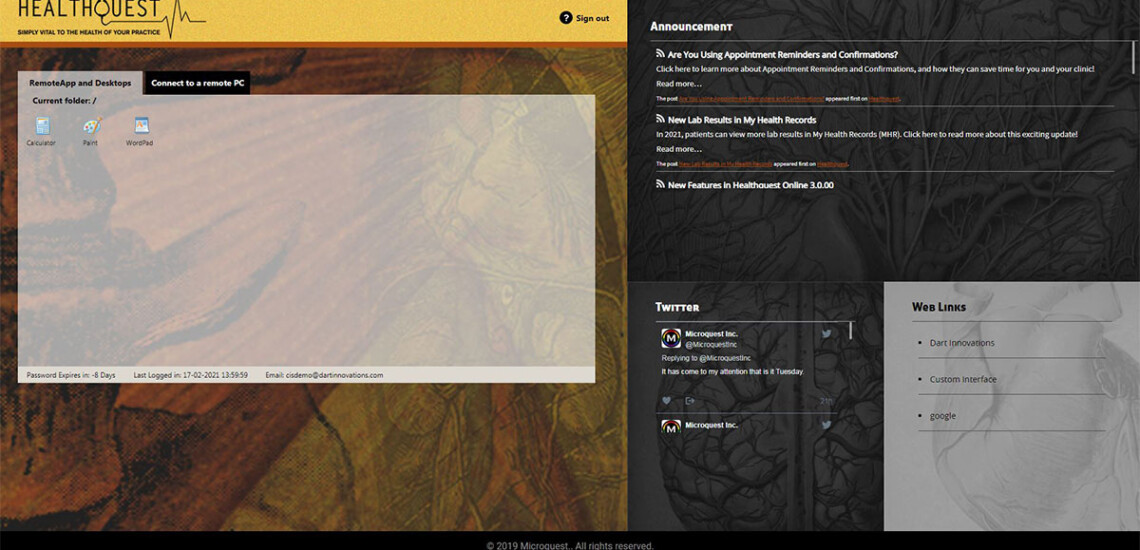Launch the Calculator remote app

pyautogui.click(x=42, y=127)
